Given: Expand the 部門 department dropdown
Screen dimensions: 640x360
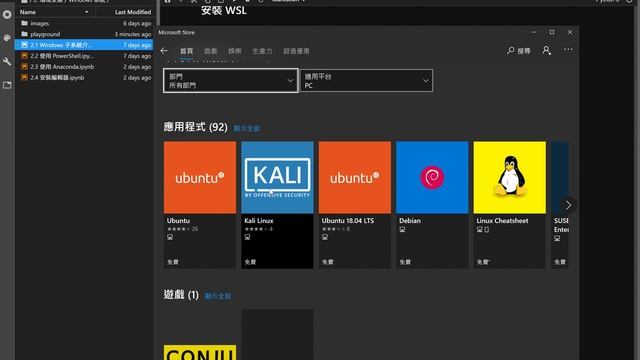Looking at the screenshot, I should coord(231,80).
